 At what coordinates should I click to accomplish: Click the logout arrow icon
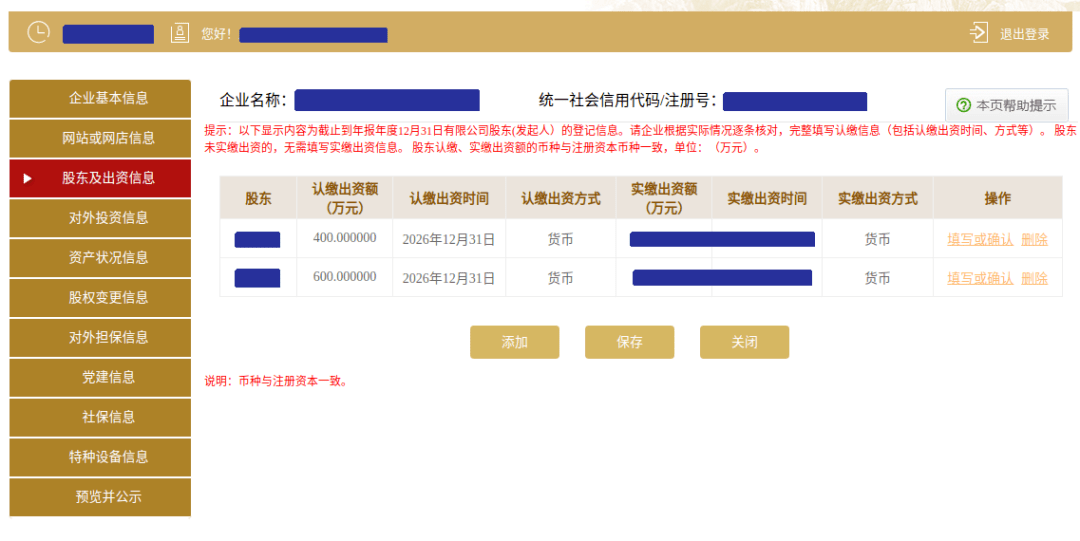(x=979, y=33)
